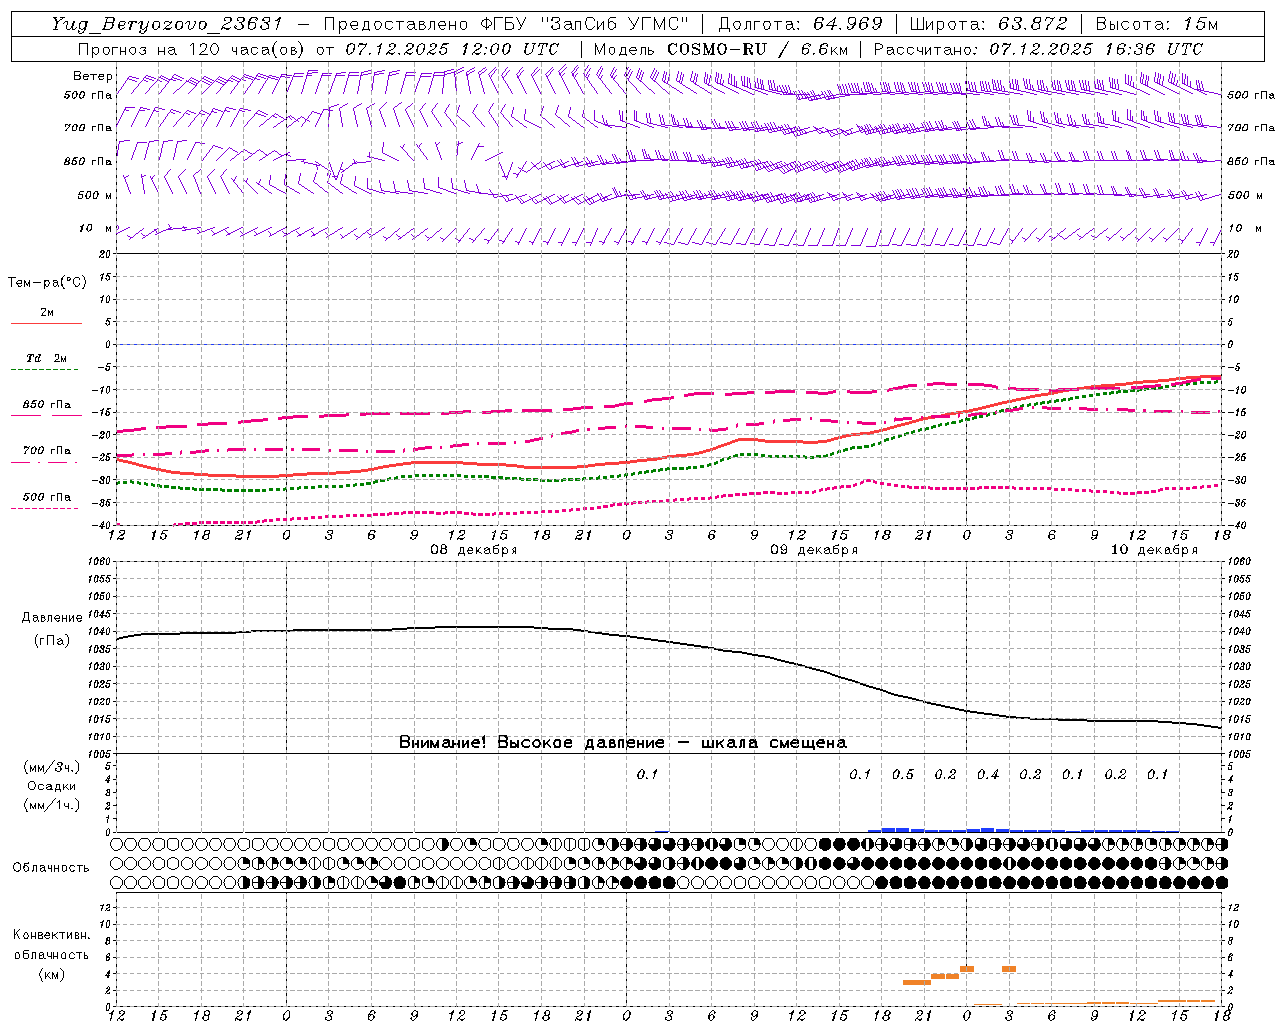Select the 2м temperature legend entry
The width and height of the screenshot is (1280, 1024).
tap(47, 312)
